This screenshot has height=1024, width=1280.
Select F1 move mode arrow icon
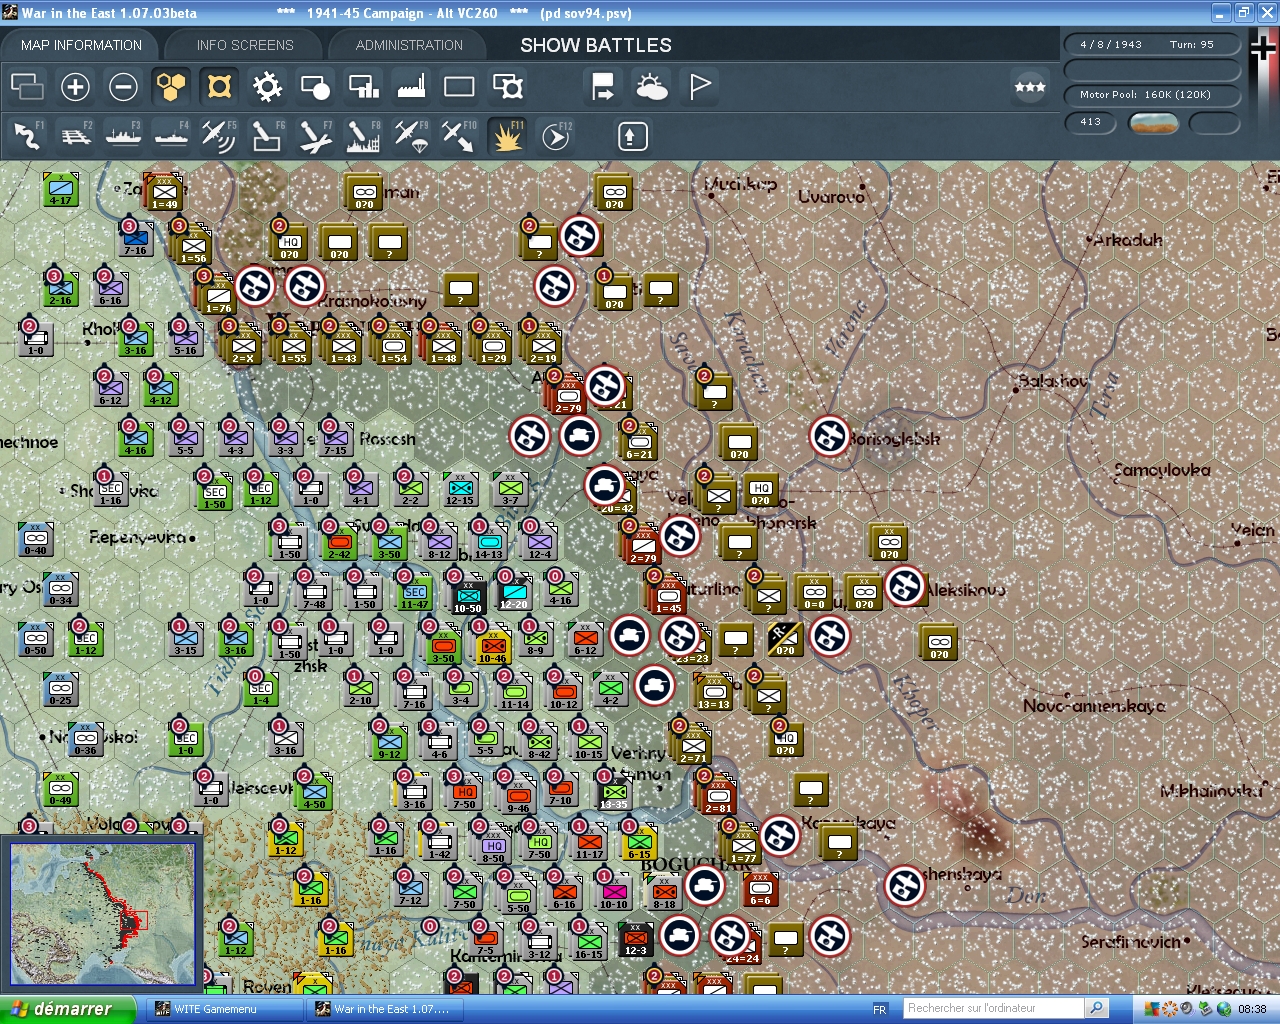[27, 136]
